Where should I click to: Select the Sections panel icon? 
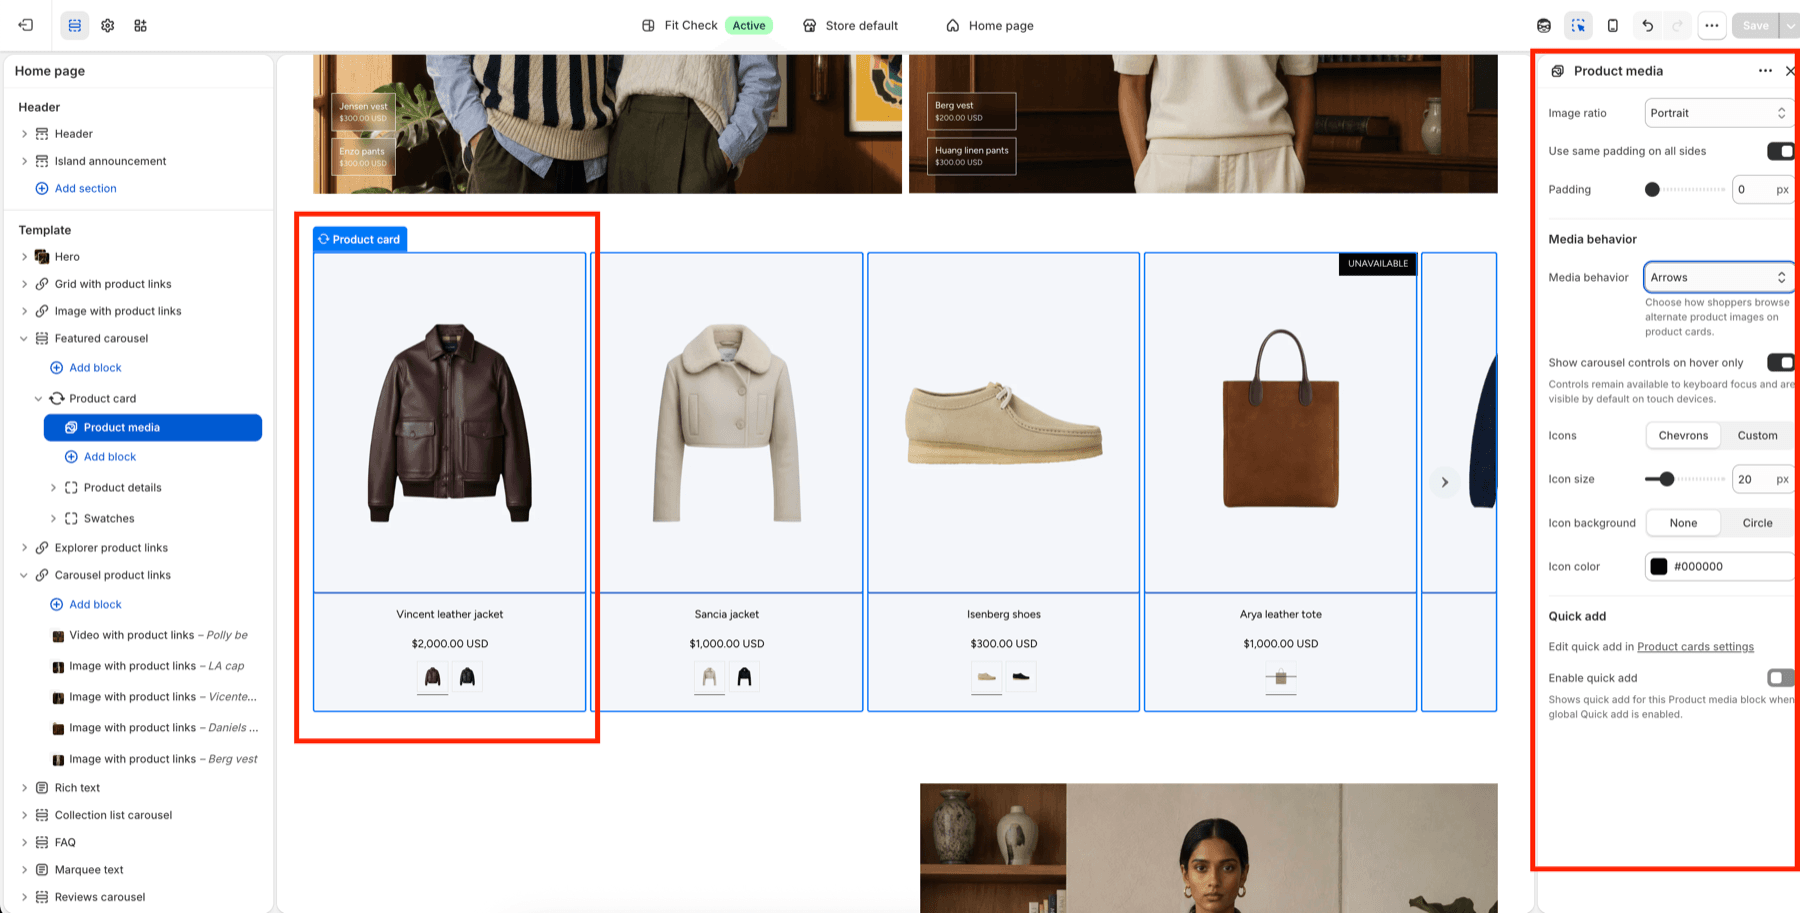pyautogui.click(x=75, y=25)
